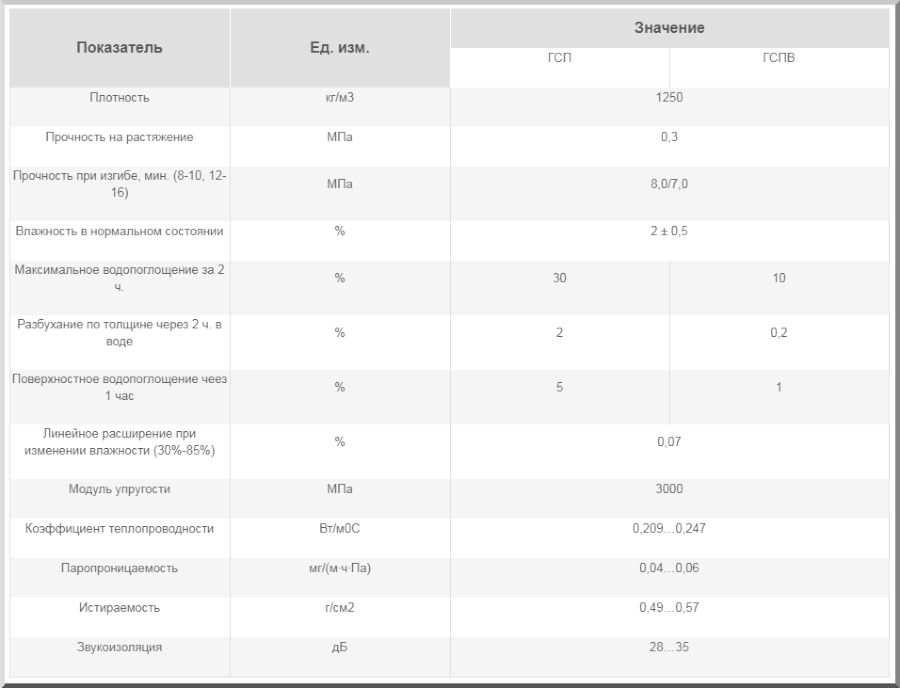Click the Ед. изм. column header

[x=339, y=47]
